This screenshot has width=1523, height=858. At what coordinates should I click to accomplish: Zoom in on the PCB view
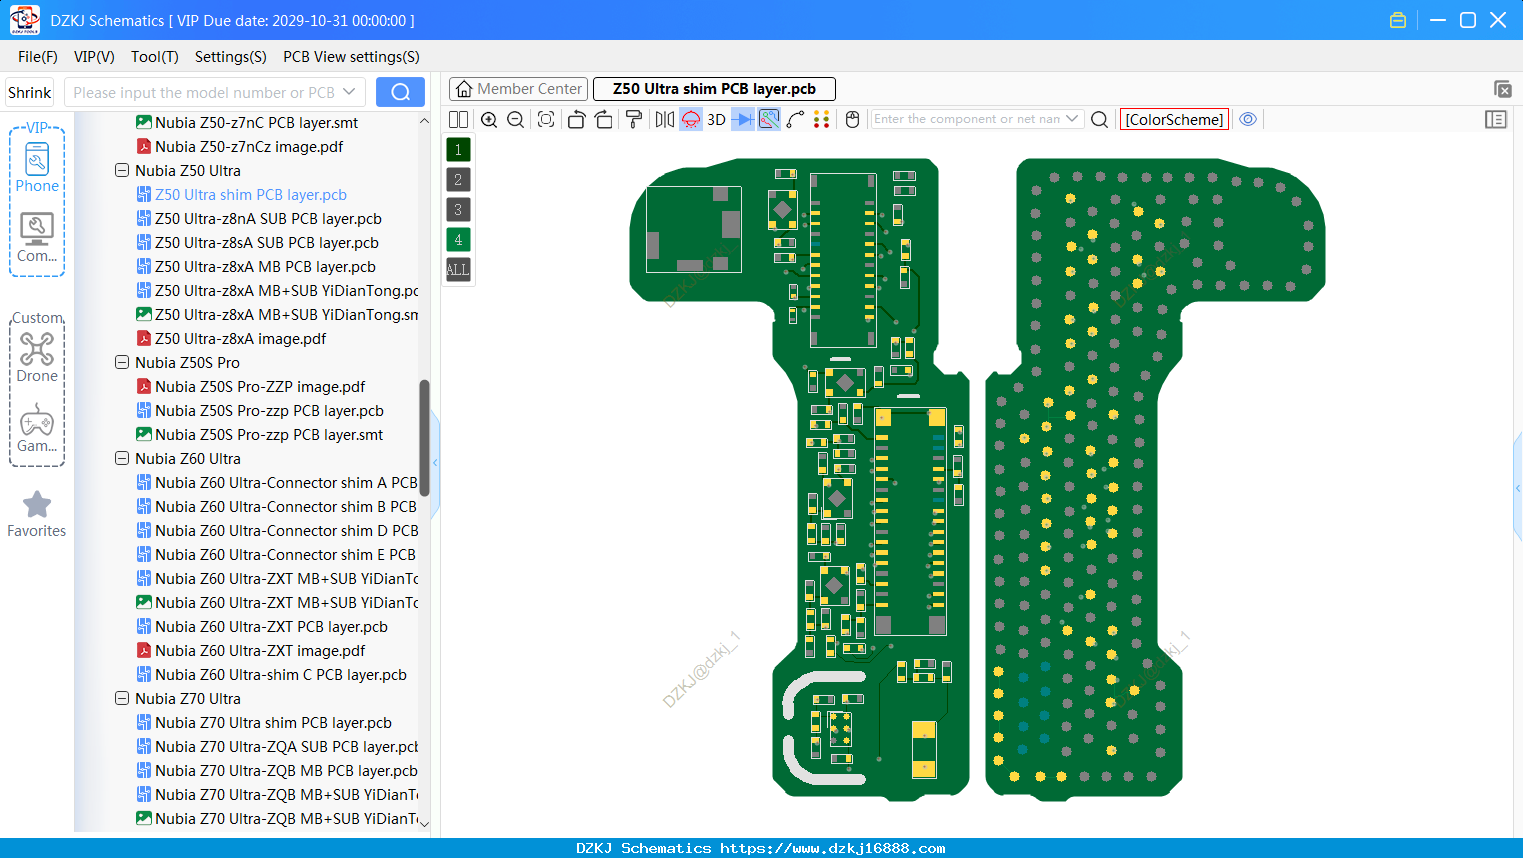tap(489, 120)
